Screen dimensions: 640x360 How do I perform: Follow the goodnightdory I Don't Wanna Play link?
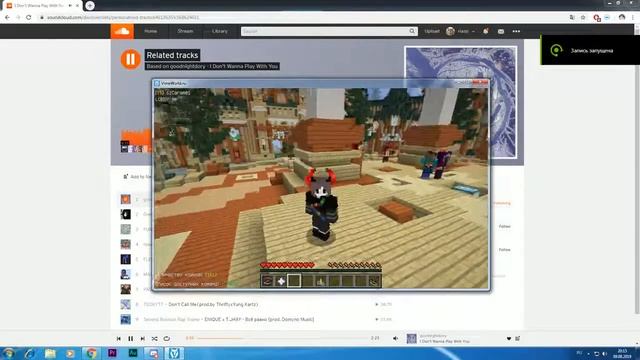click(212, 67)
